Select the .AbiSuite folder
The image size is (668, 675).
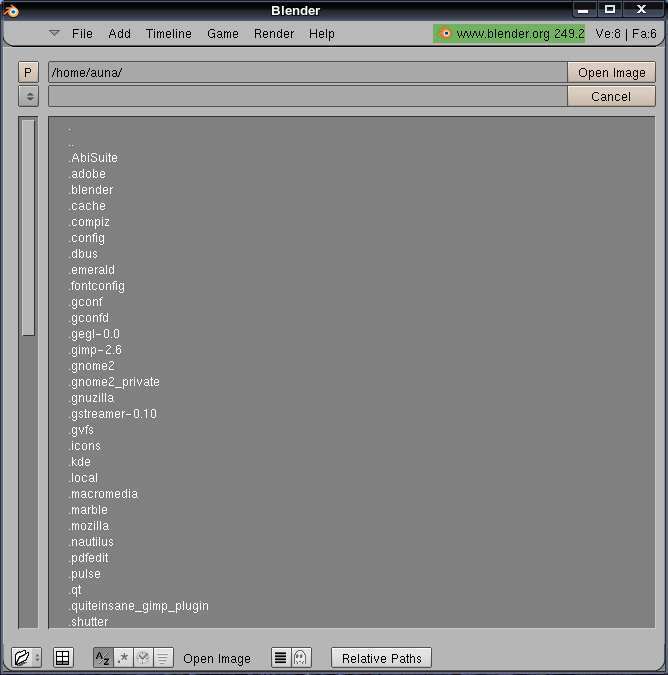tap(93, 158)
